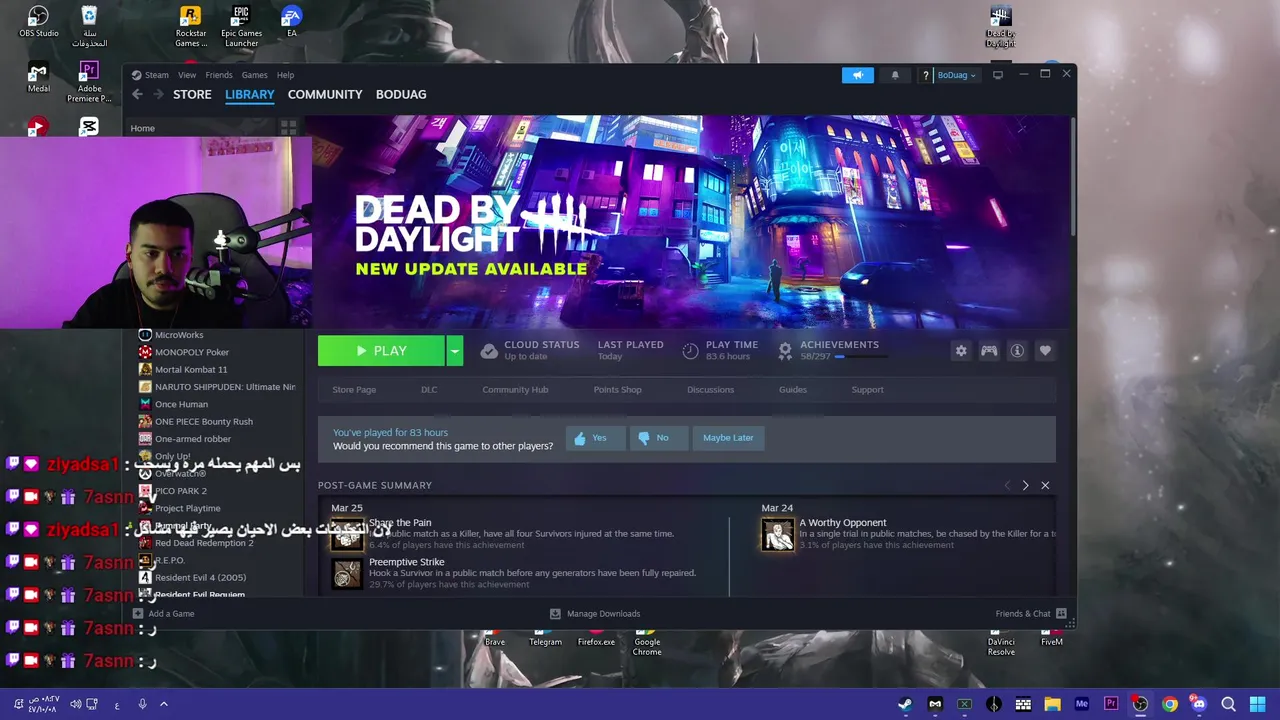Open Steam Big Picture mode icon
Viewport: 1280px width, 720px height.
[997, 75]
